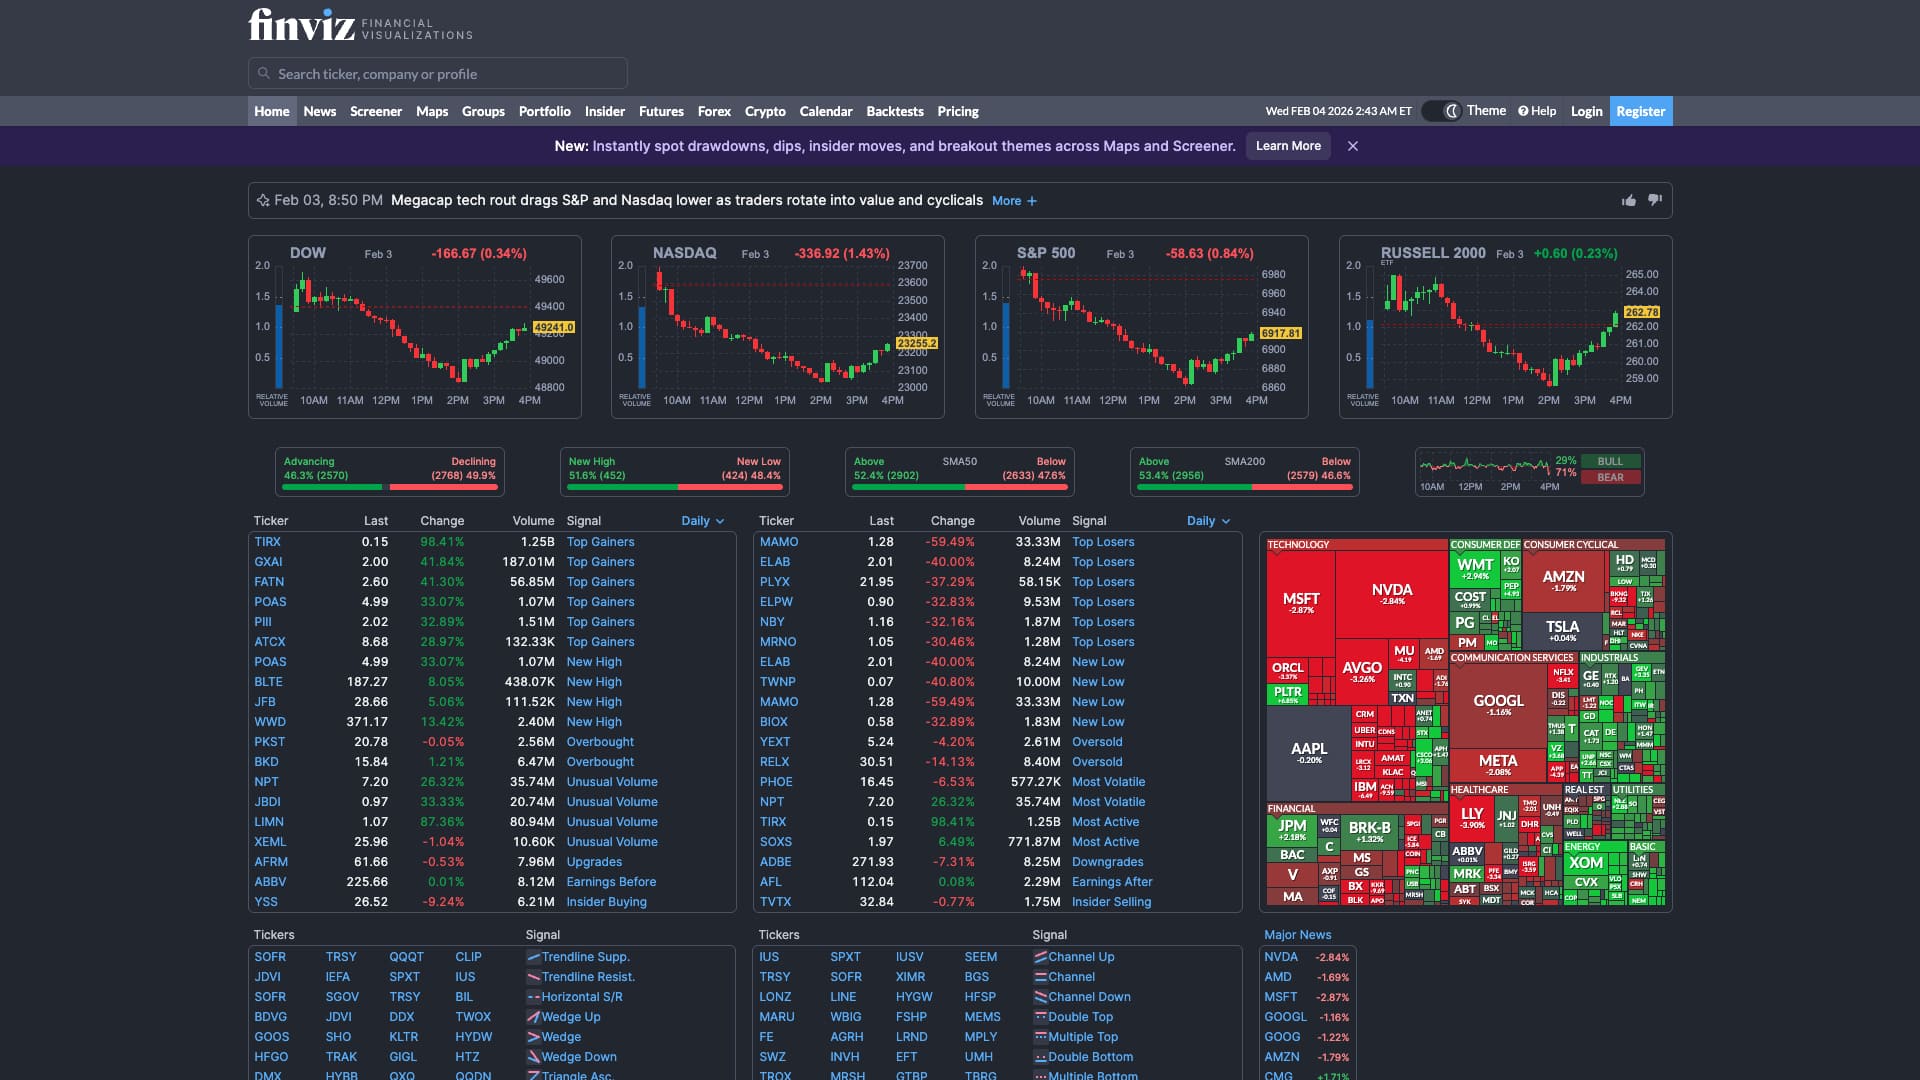
Task: Click the Wedge Up pattern icon
Action: pos(534,1017)
